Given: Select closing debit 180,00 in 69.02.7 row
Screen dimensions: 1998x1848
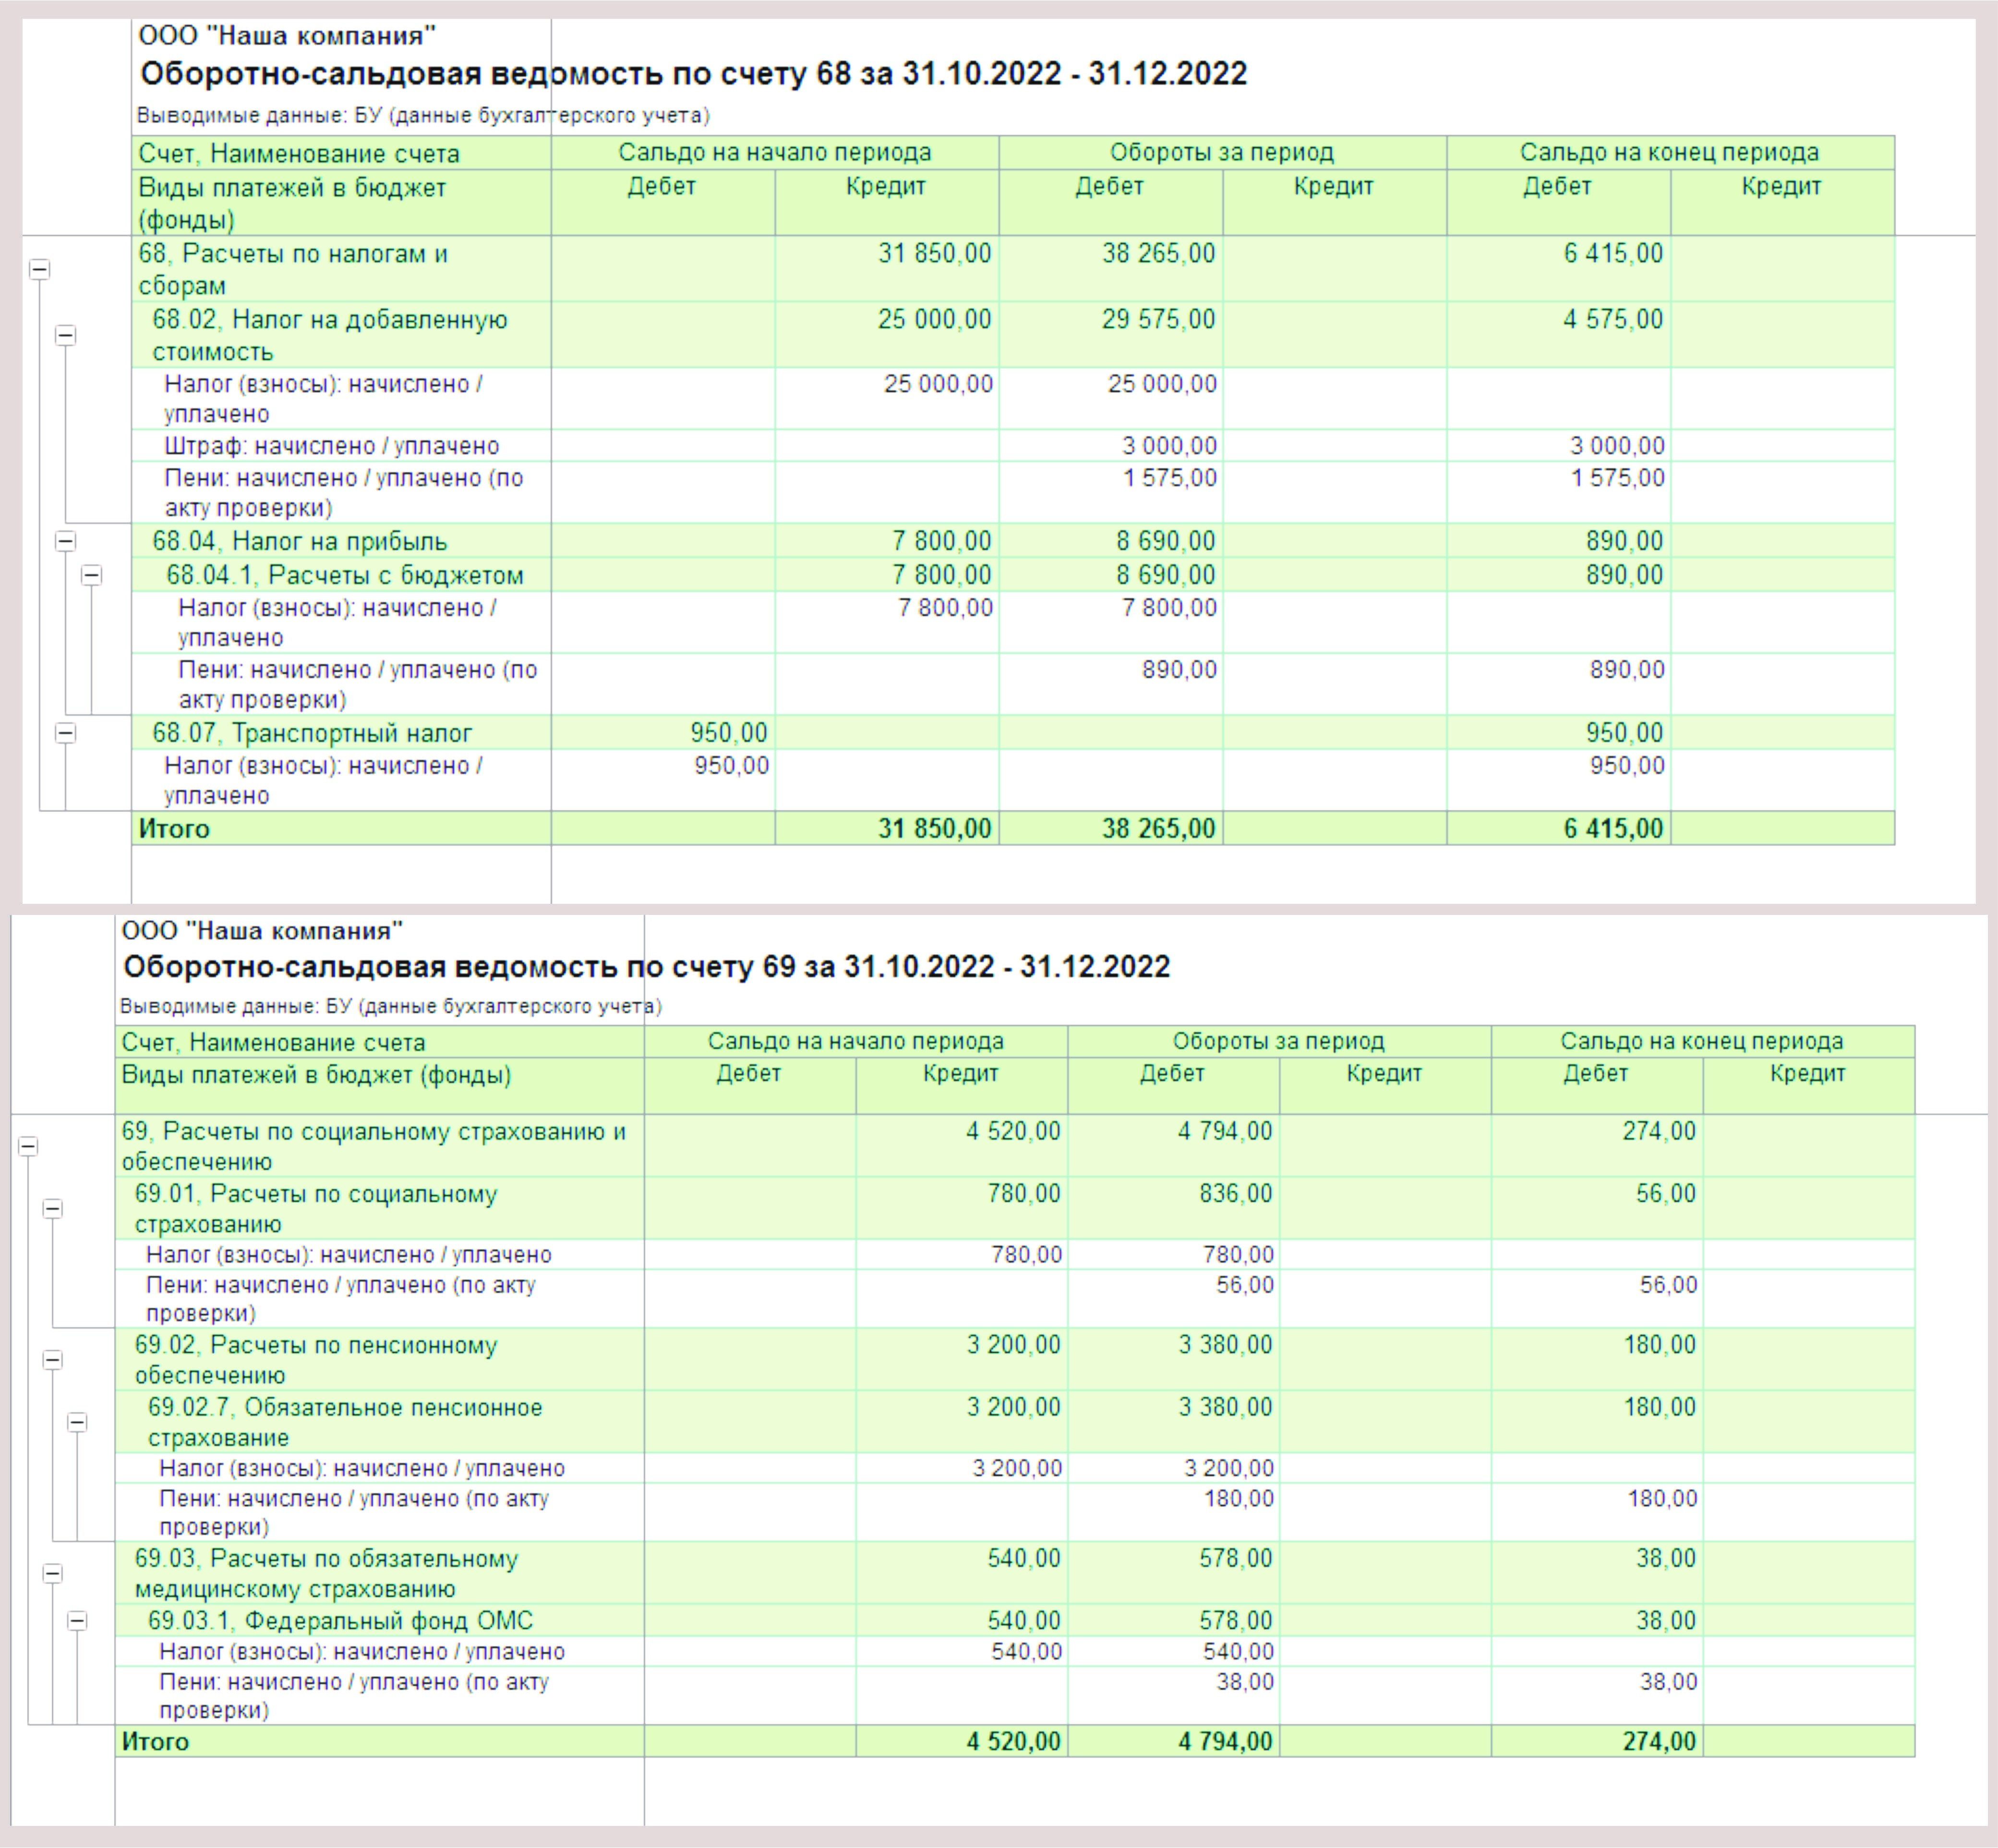Looking at the screenshot, I should pos(1660,1407).
